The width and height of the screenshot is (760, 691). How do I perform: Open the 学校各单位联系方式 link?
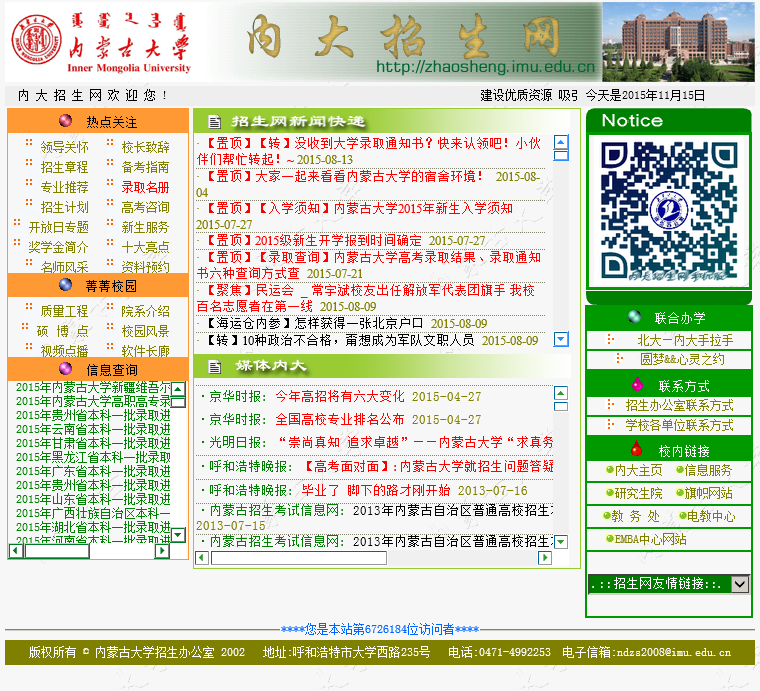coord(679,425)
